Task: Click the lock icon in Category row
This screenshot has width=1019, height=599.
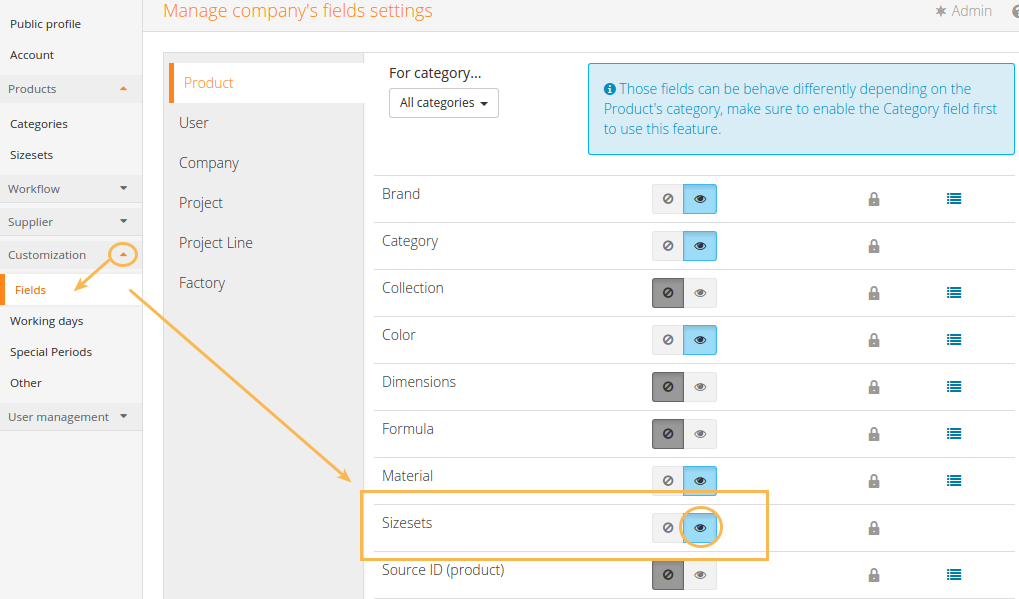Action: tap(874, 246)
